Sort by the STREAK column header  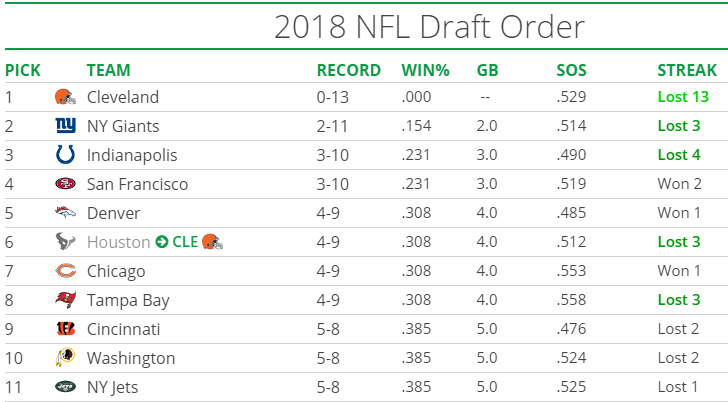[x=687, y=70]
